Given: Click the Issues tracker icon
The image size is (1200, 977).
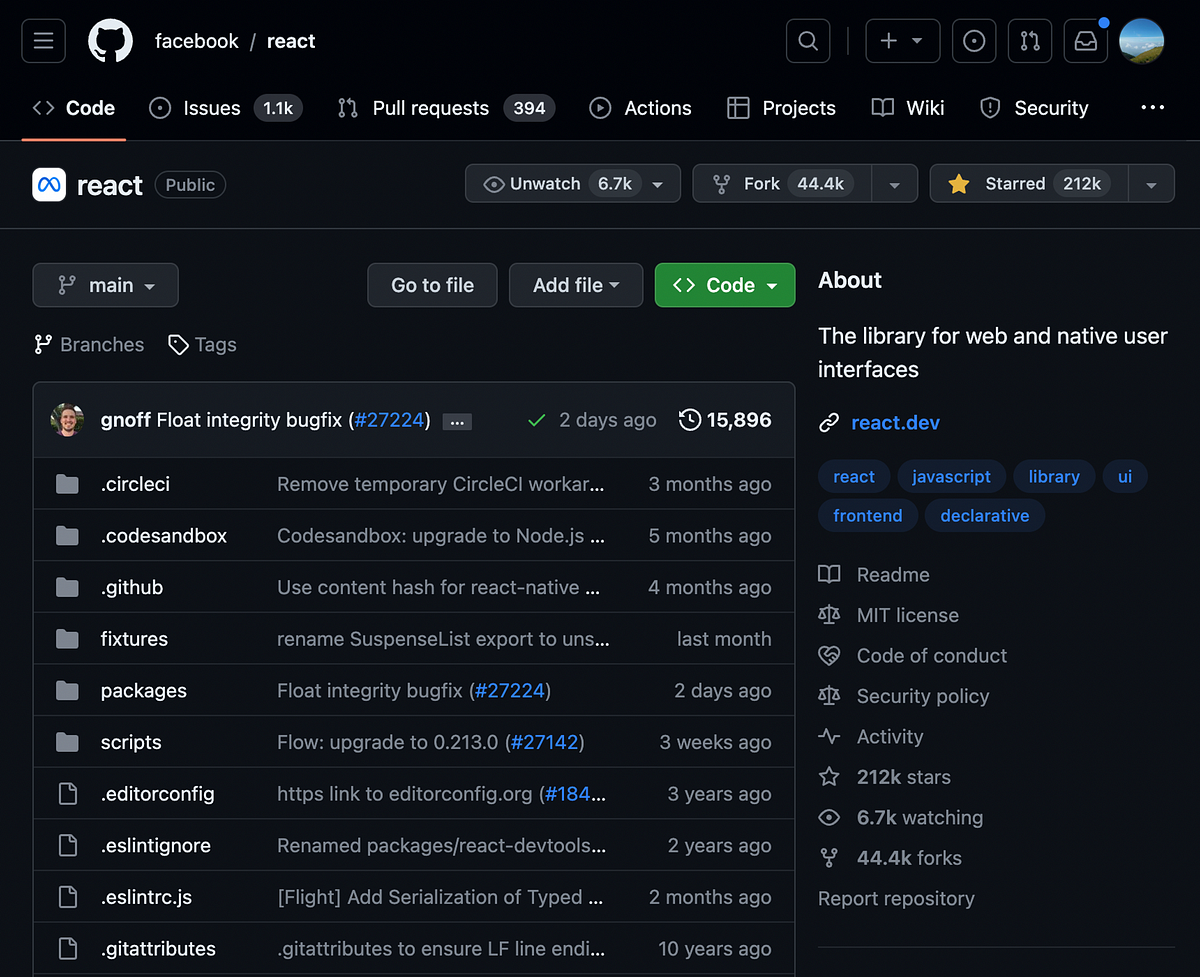Looking at the screenshot, I should click(160, 108).
